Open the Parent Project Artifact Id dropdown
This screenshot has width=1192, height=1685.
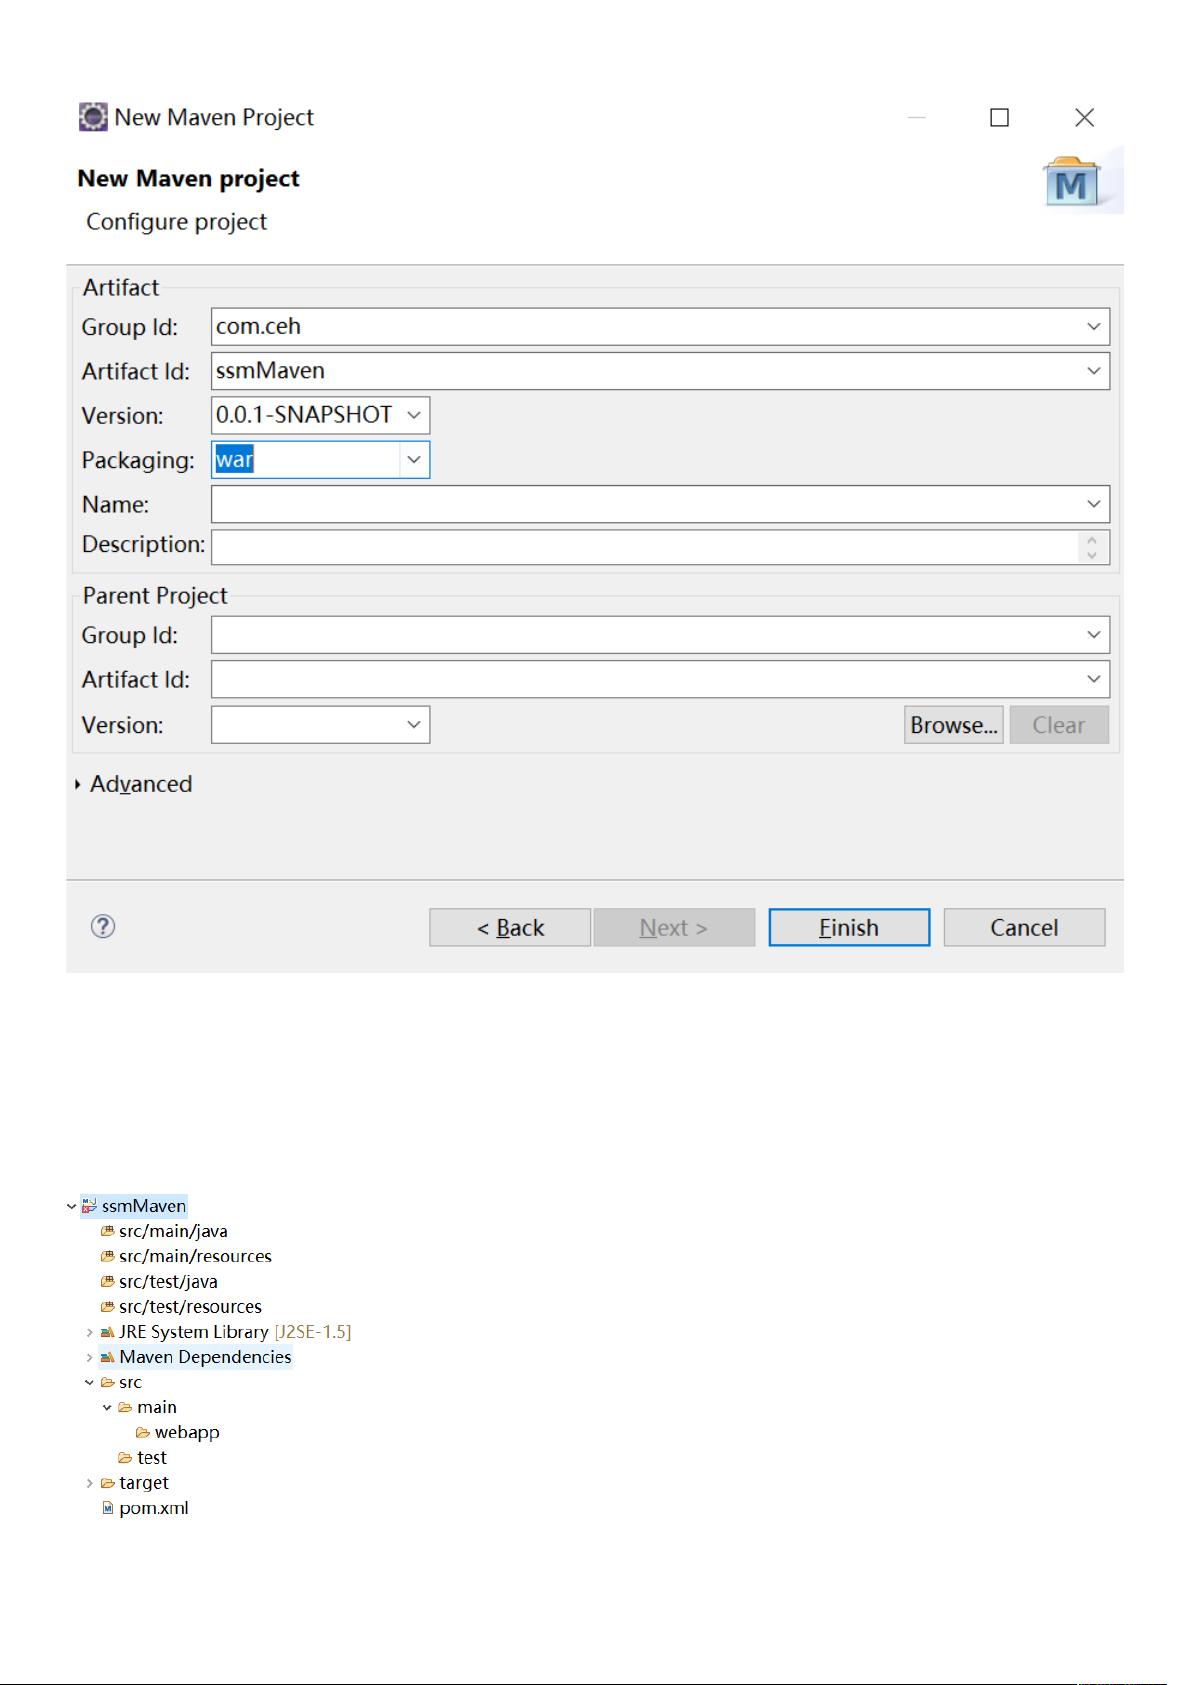1093,679
